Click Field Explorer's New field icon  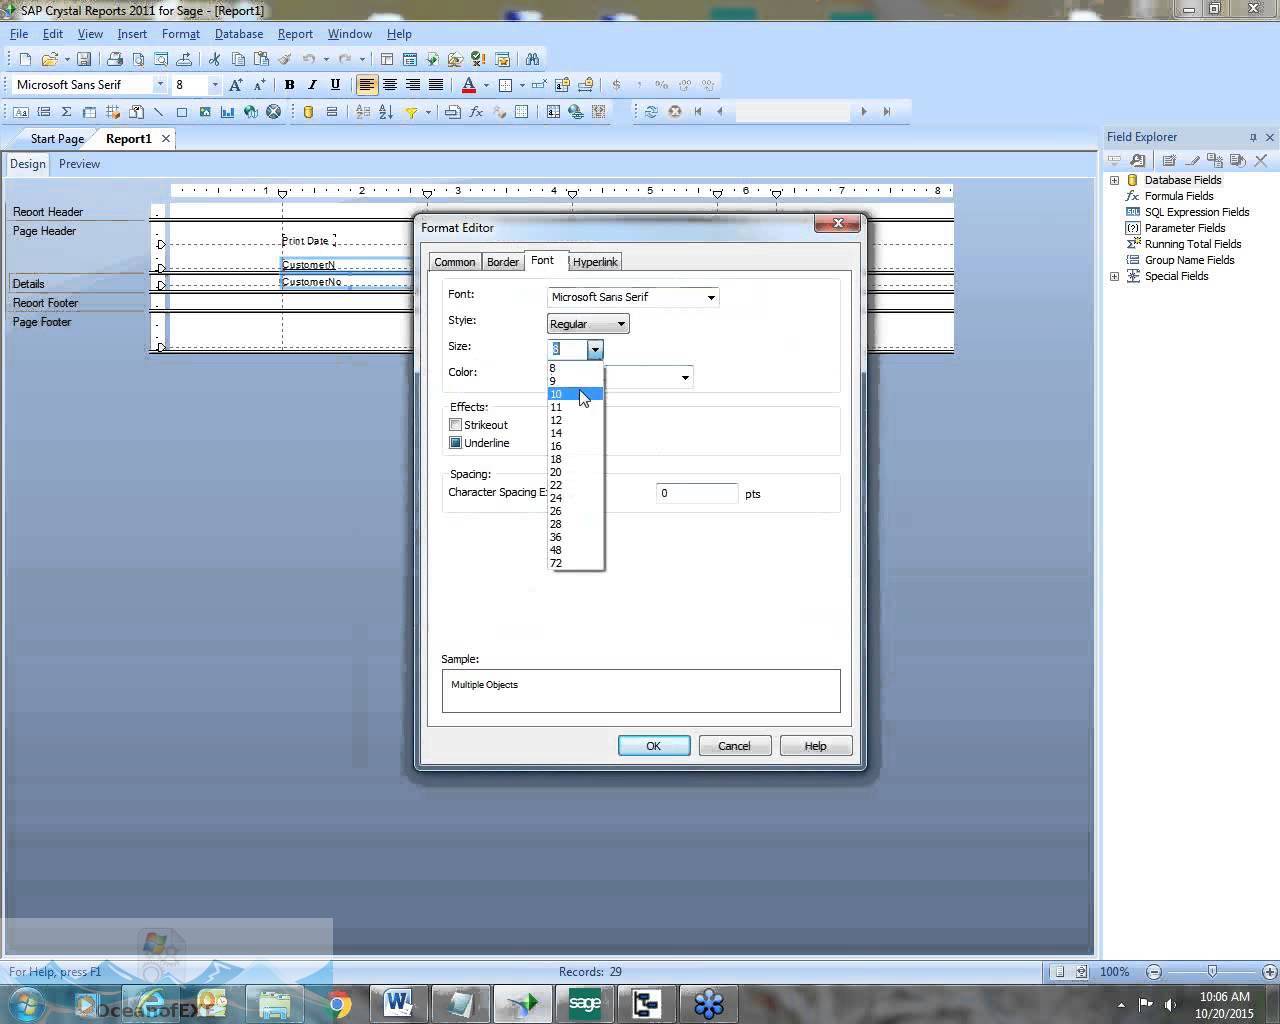click(x=1168, y=160)
